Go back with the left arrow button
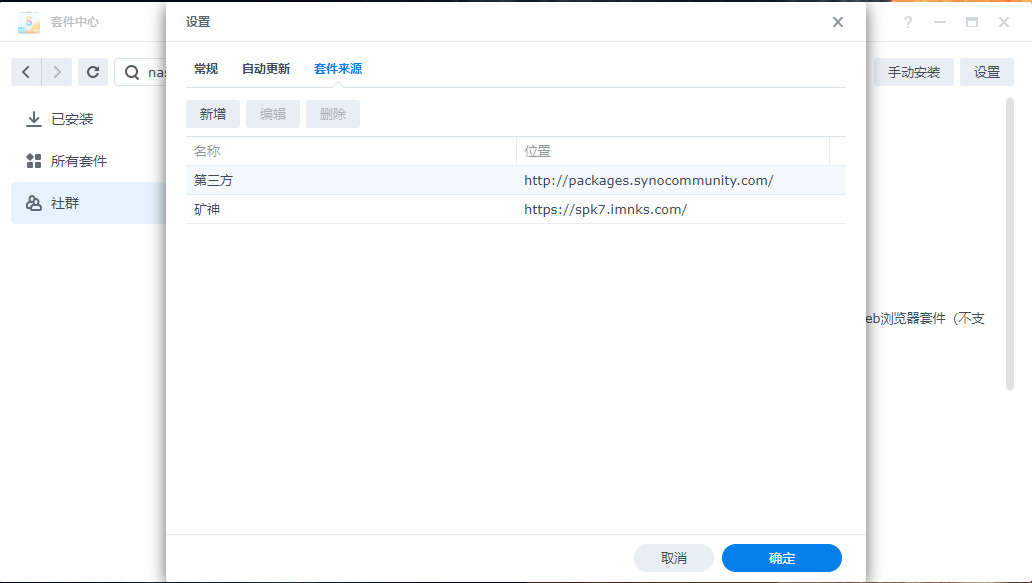Image resolution: width=1032 pixels, height=583 pixels. click(26, 72)
